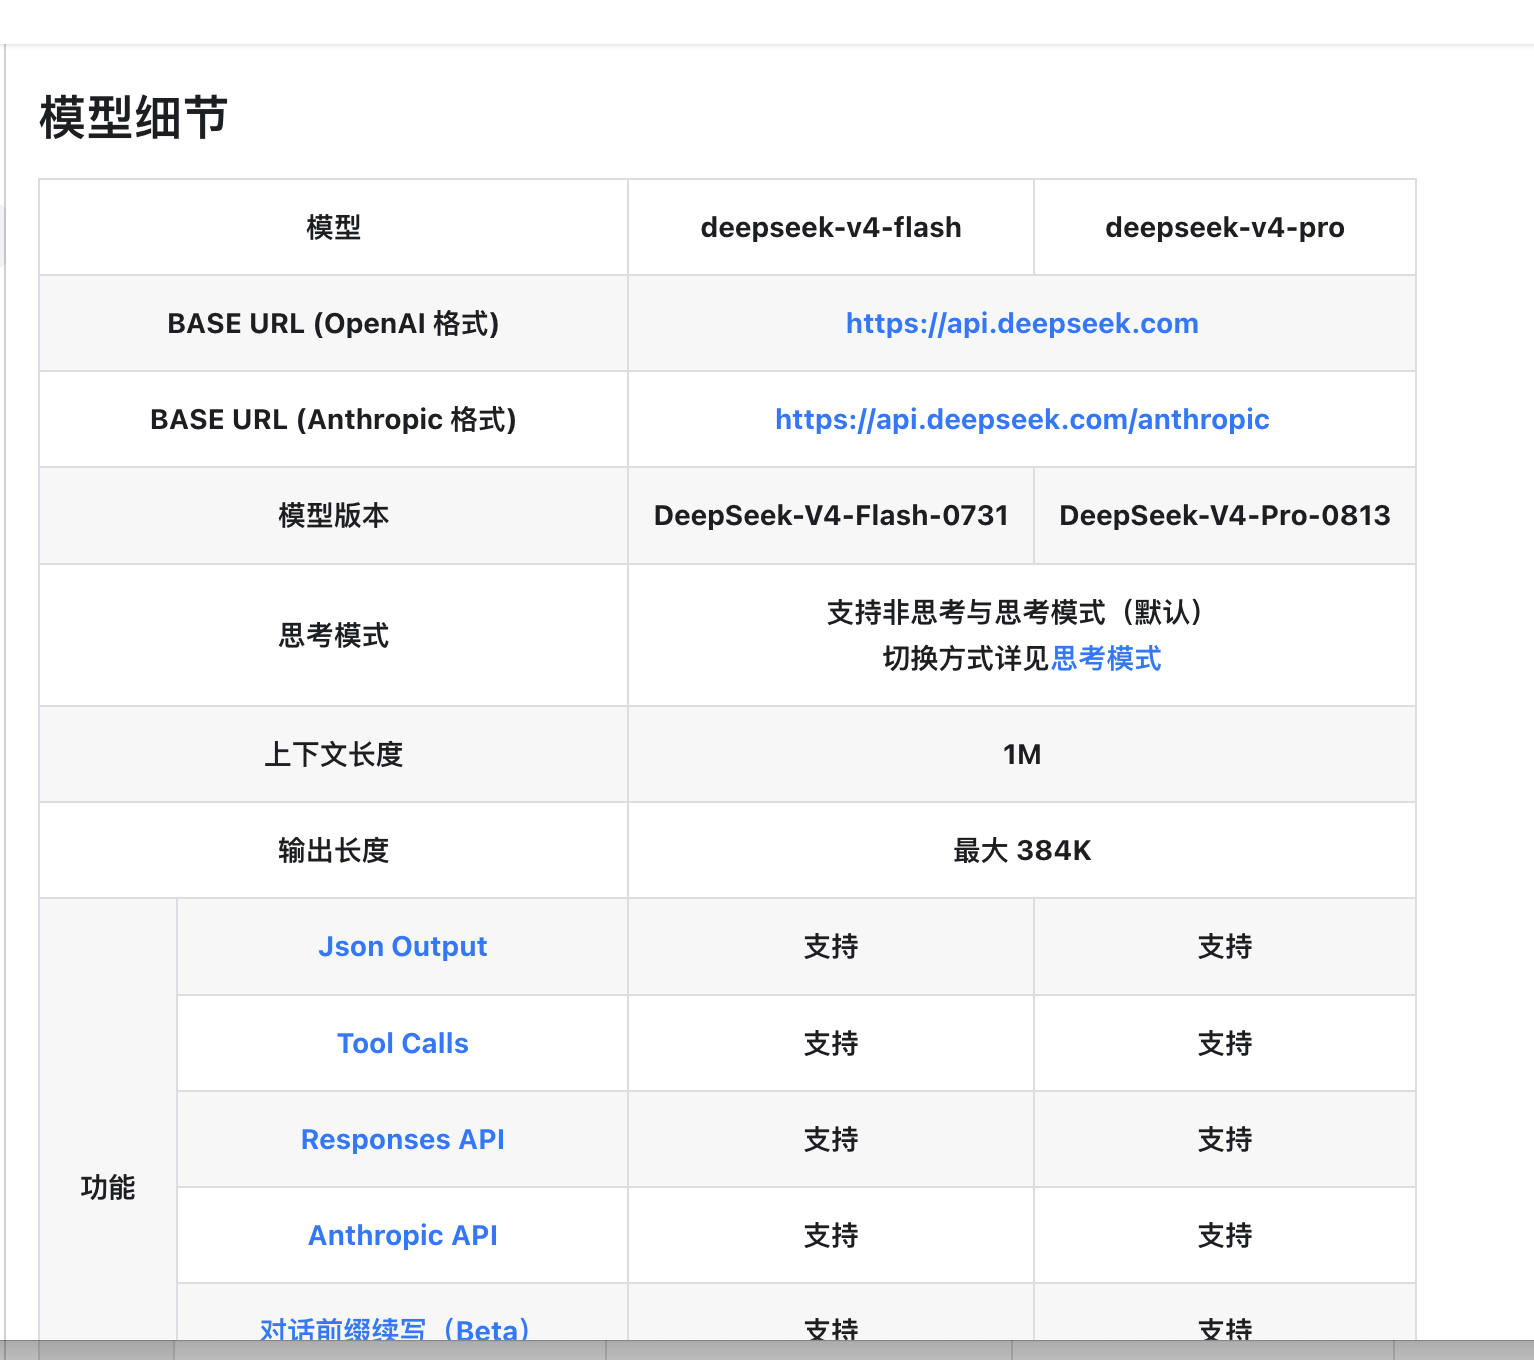Go to the Tool Calls link
The width and height of the screenshot is (1534, 1360).
point(403,1043)
